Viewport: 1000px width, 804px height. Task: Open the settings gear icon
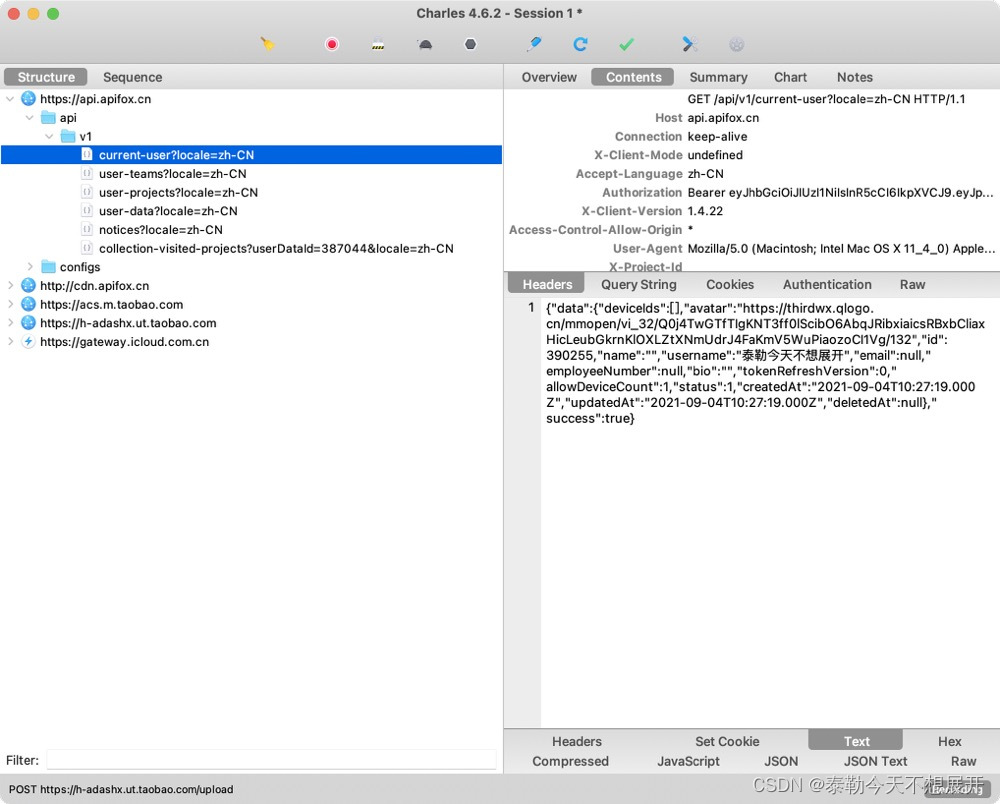click(737, 44)
